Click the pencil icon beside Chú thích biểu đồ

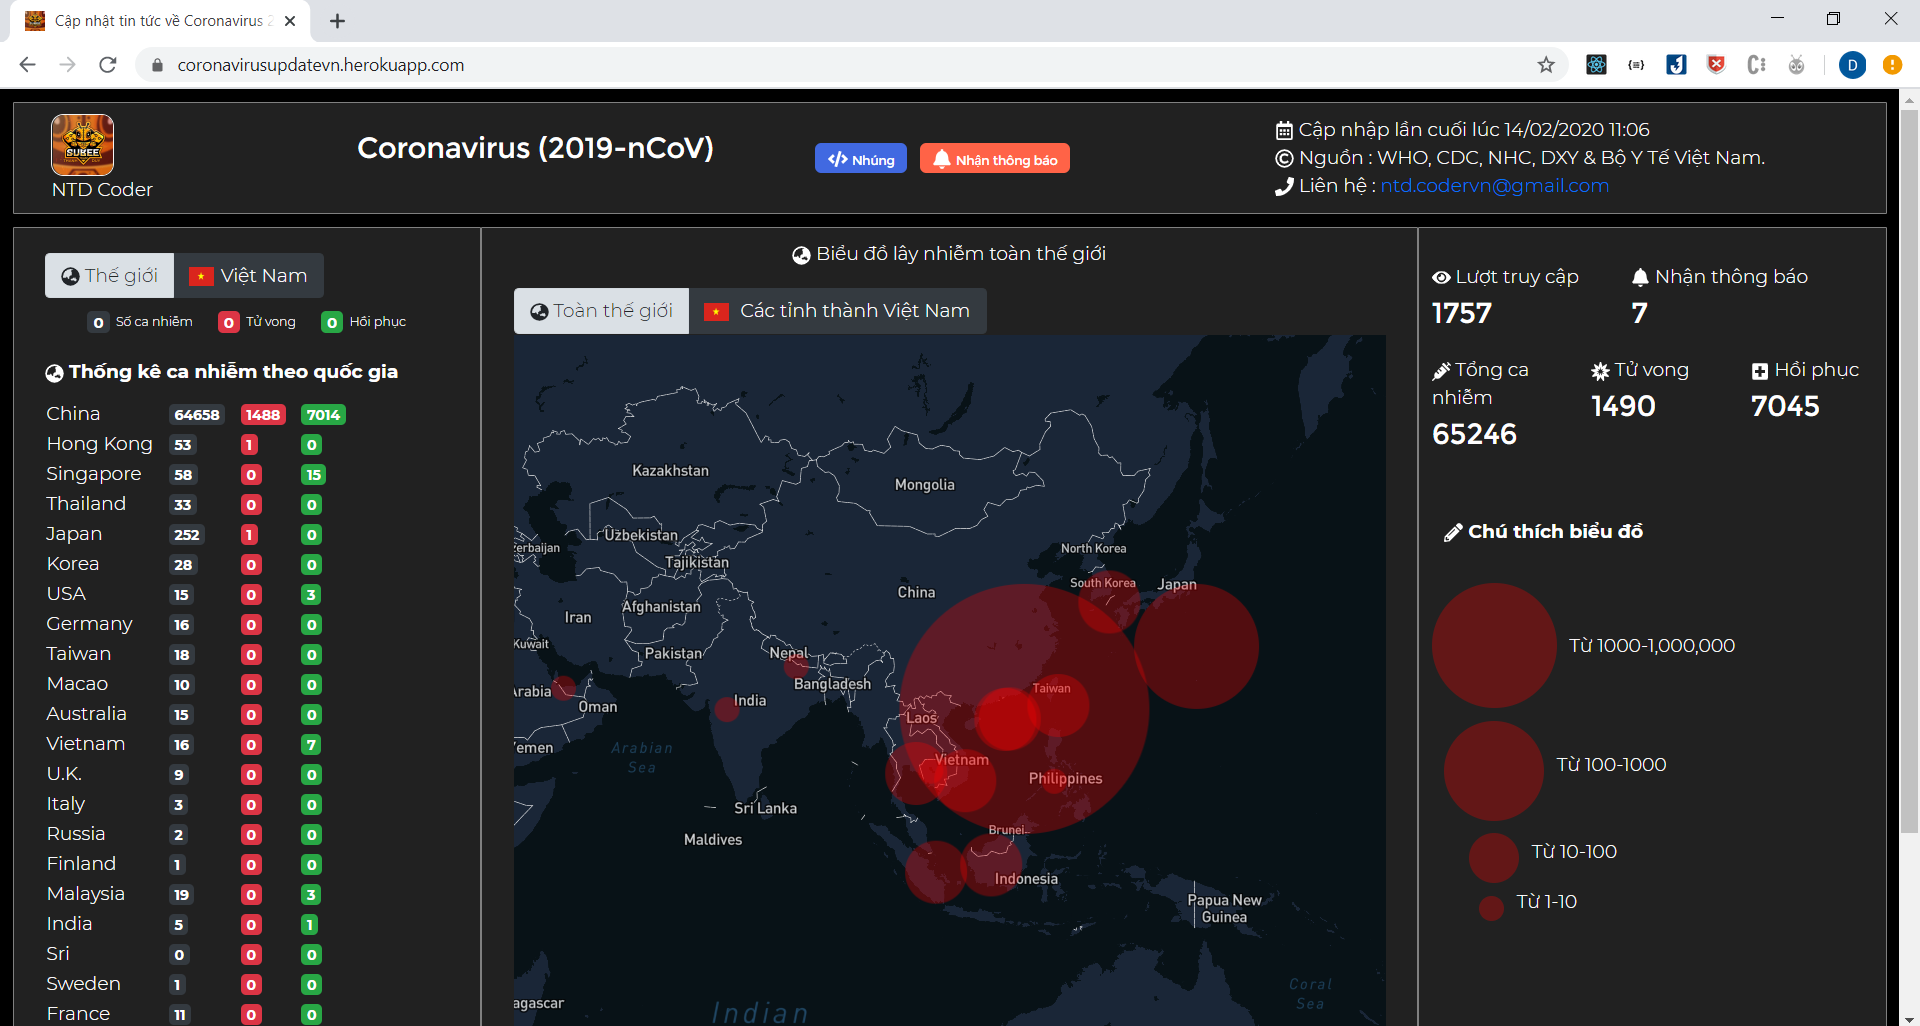pos(1453,533)
